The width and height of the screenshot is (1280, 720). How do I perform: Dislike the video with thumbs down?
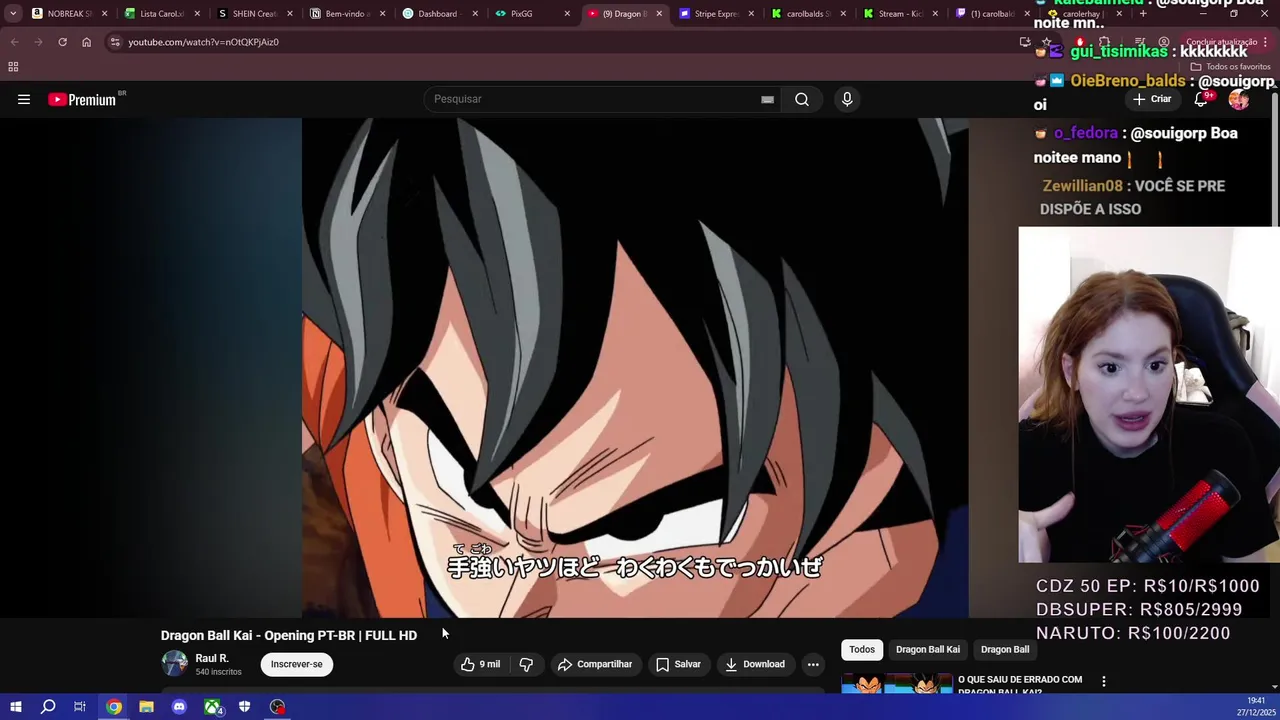coord(526,664)
